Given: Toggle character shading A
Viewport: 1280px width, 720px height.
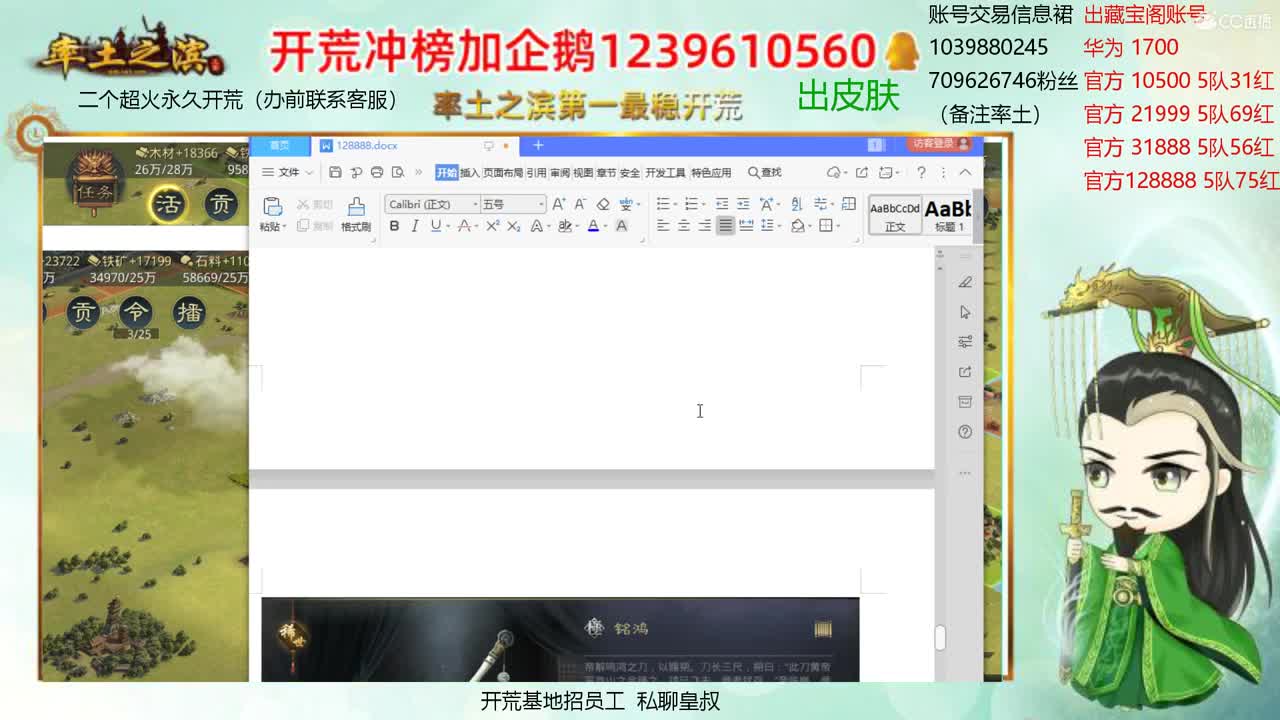Looking at the screenshot, I should coord(621,226).
